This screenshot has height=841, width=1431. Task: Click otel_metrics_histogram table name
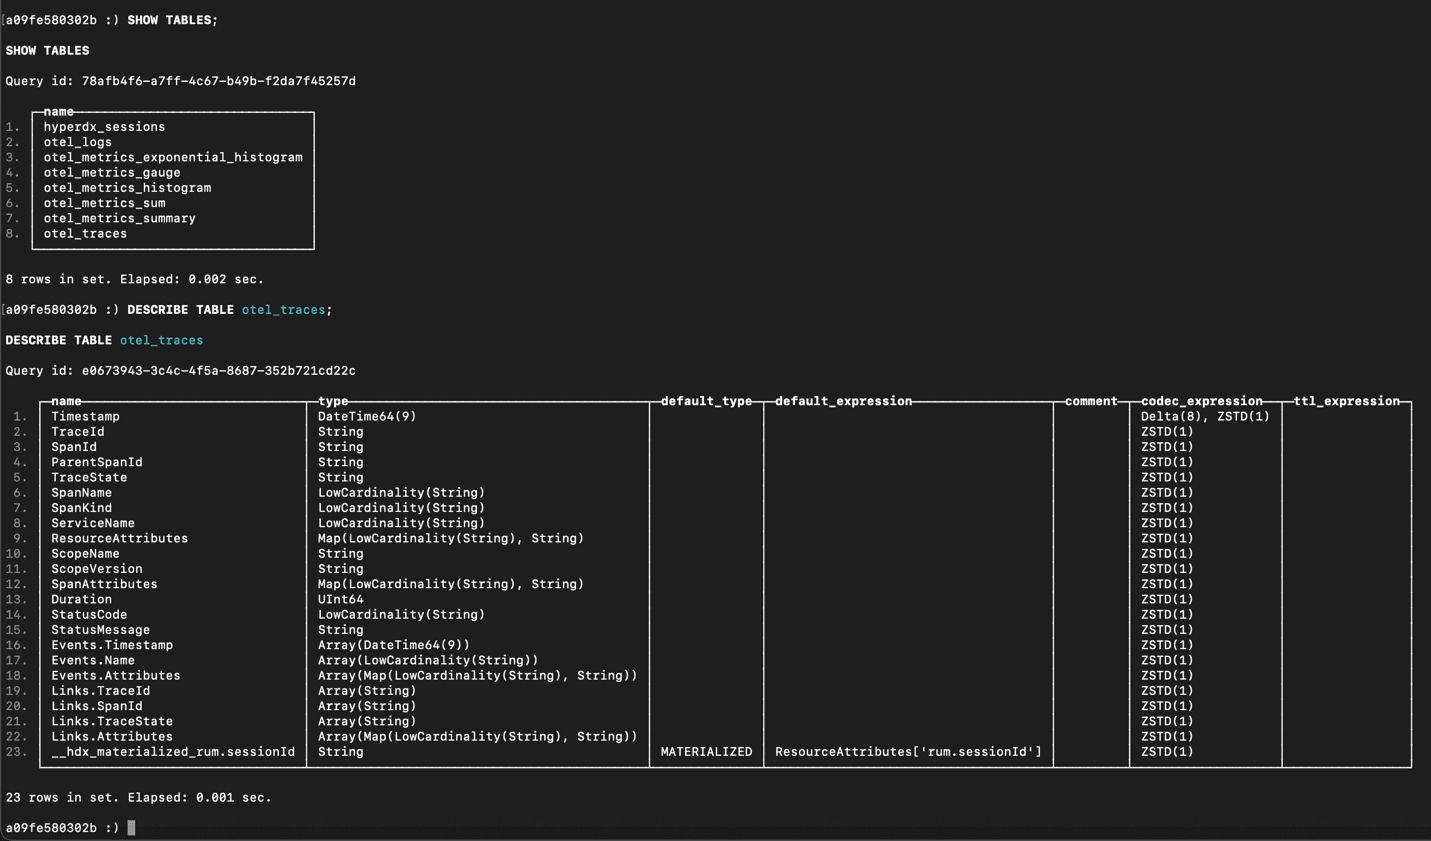[x=127, y=187]
